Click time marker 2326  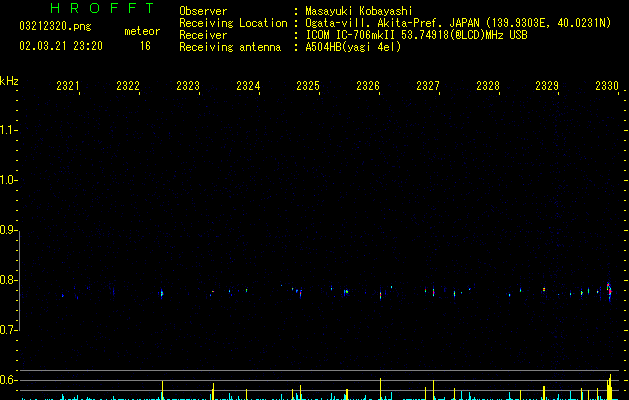(368, 86)
